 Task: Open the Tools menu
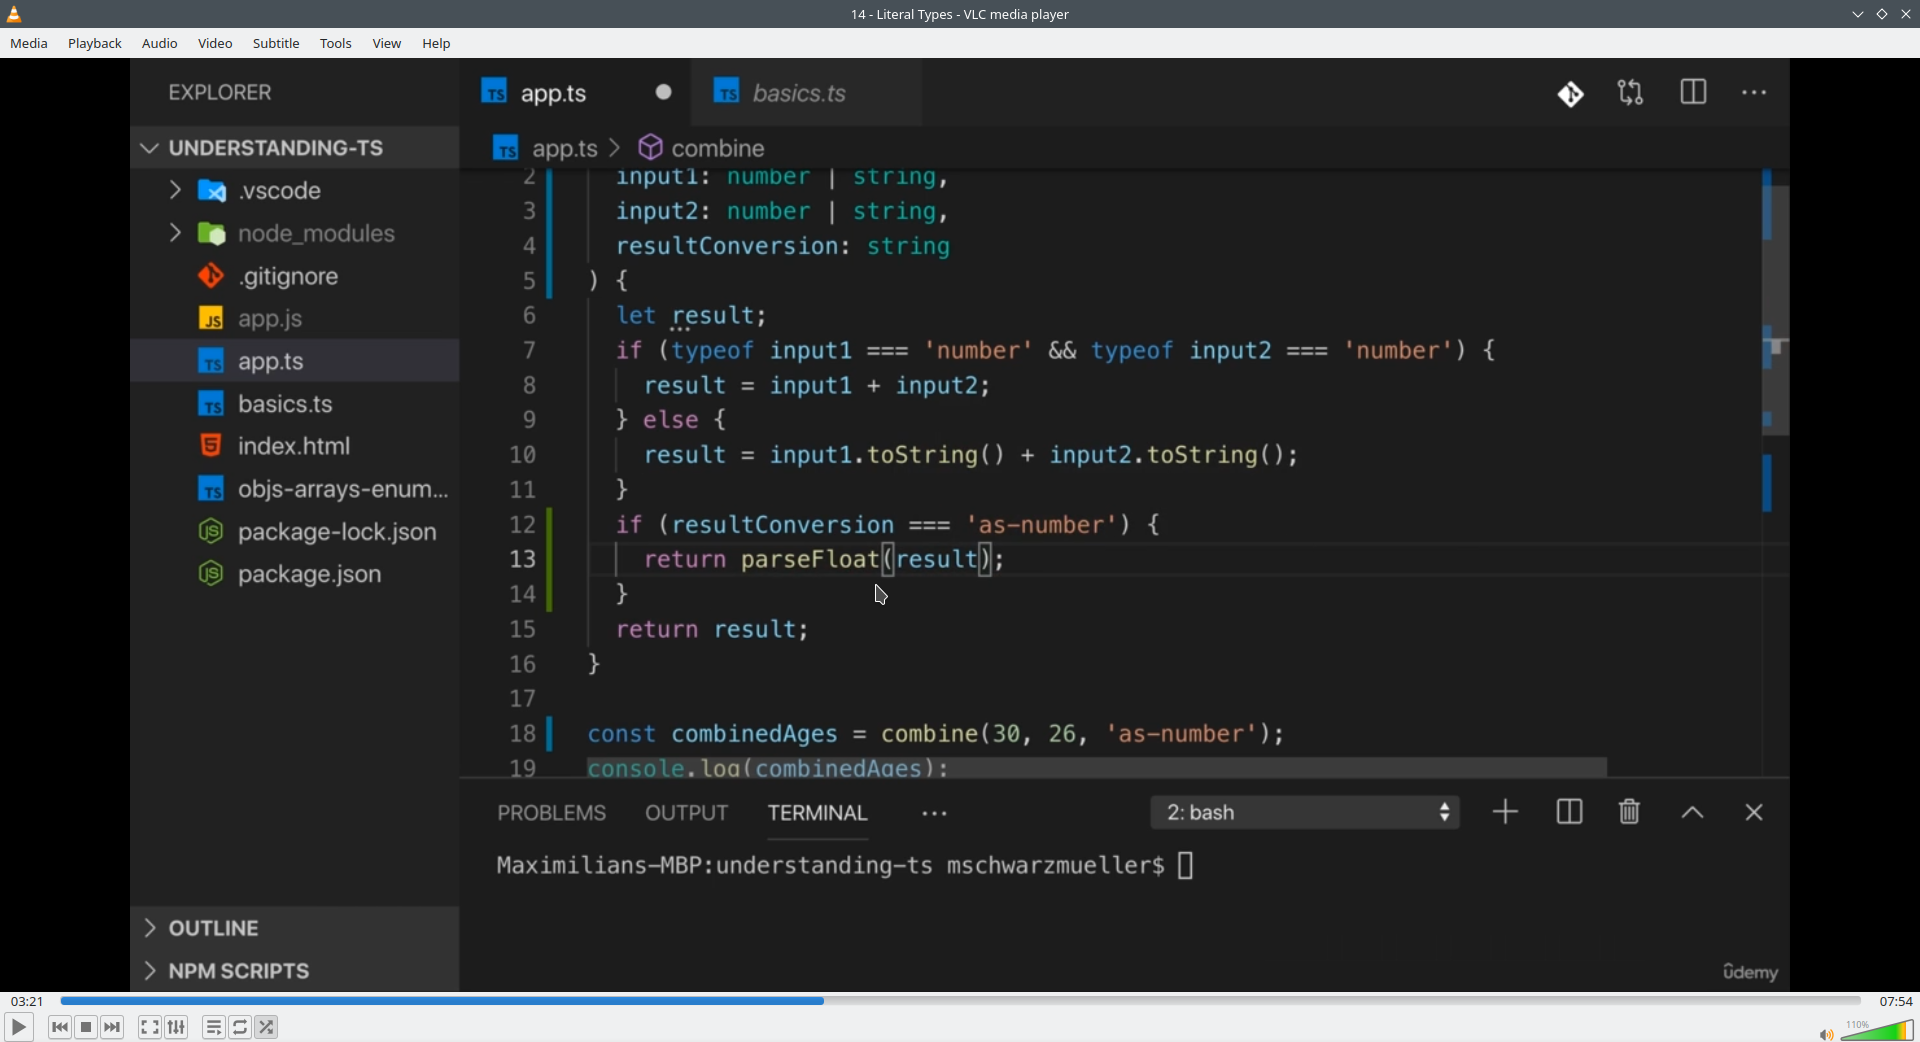[336, 44]
